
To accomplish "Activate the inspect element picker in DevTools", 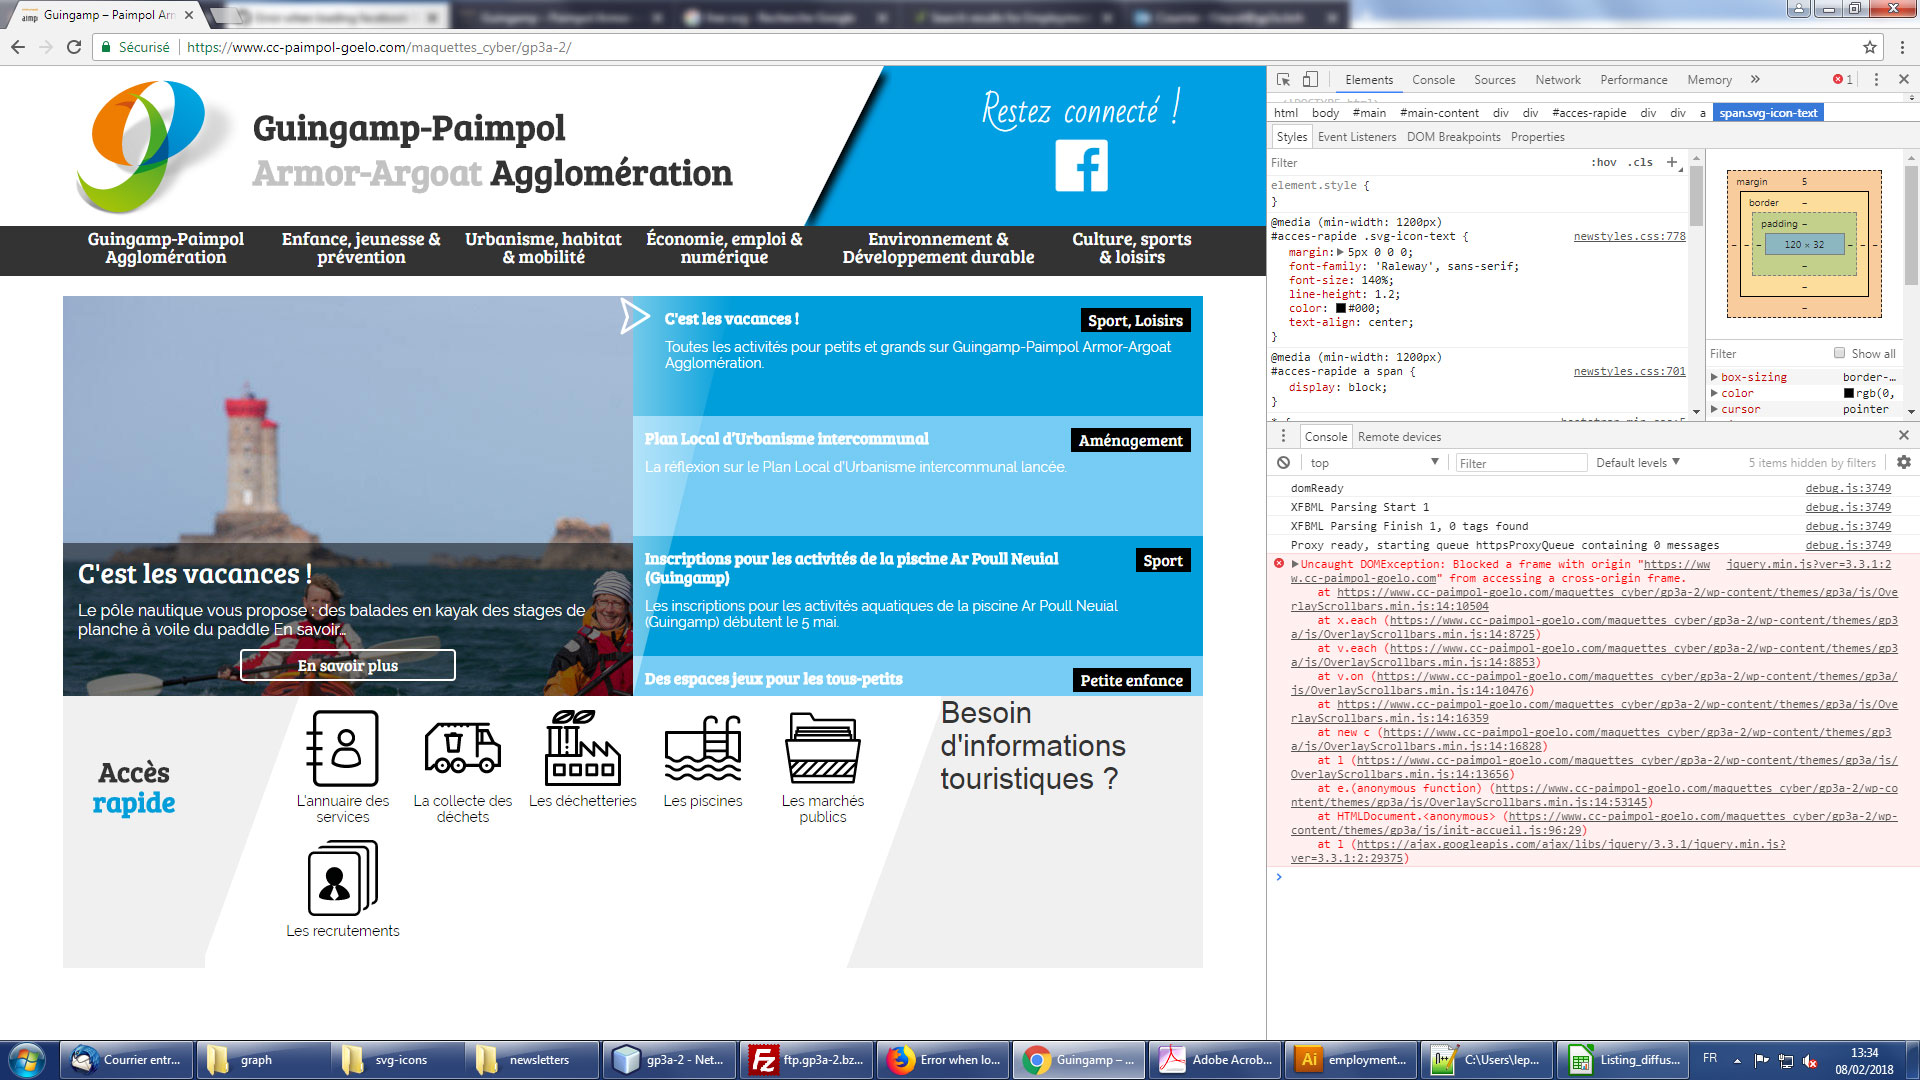I will point(1283,79).
